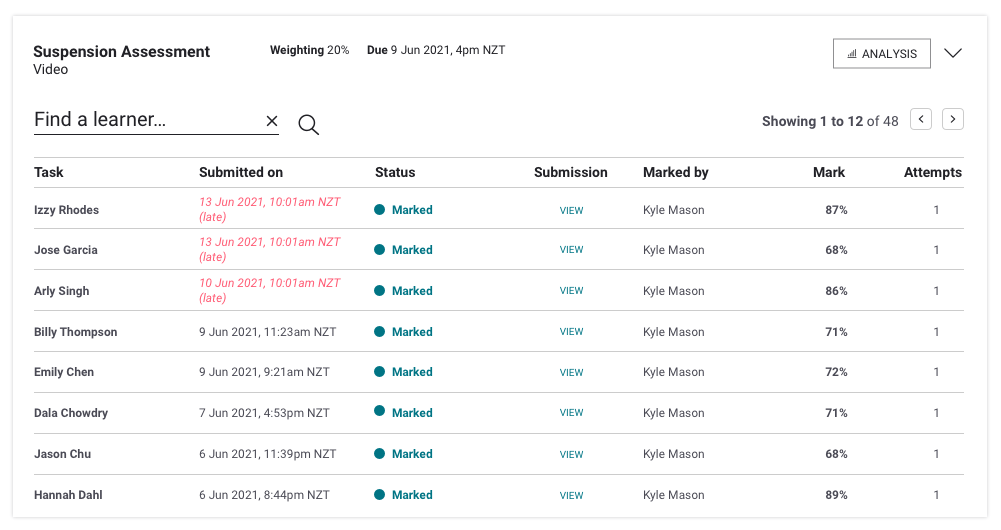Viewport: 1001px width, 530px height.
Task: View Dala Chowdry's submission
Action: (571, 413)
